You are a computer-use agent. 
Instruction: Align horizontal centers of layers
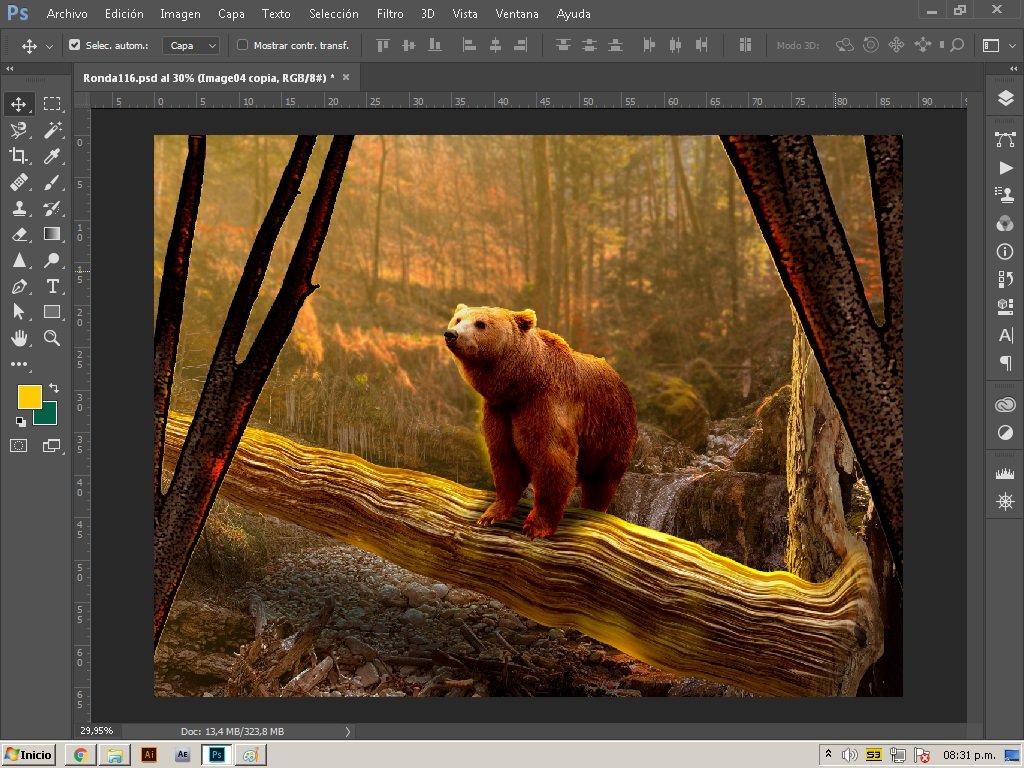click(x=495, y=45)
